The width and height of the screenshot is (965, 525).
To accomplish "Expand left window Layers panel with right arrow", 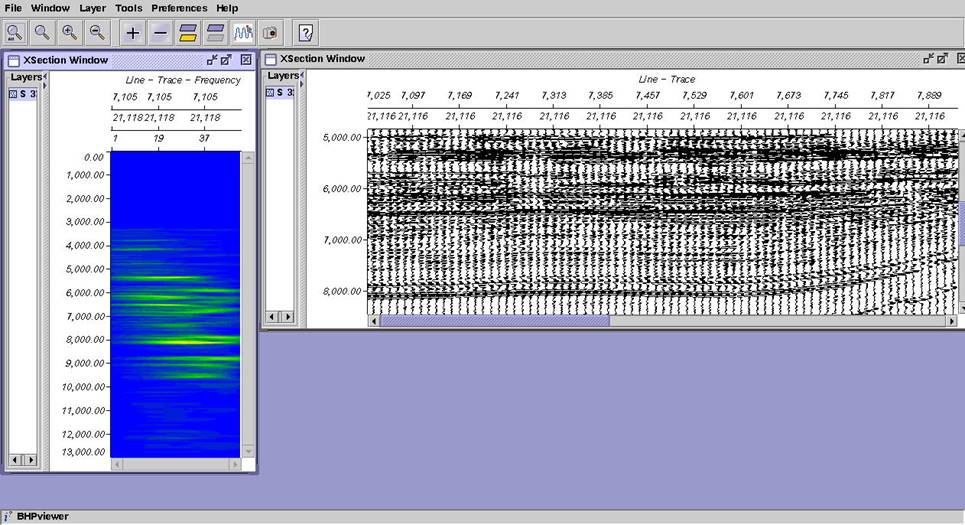I will click(45, 84).
